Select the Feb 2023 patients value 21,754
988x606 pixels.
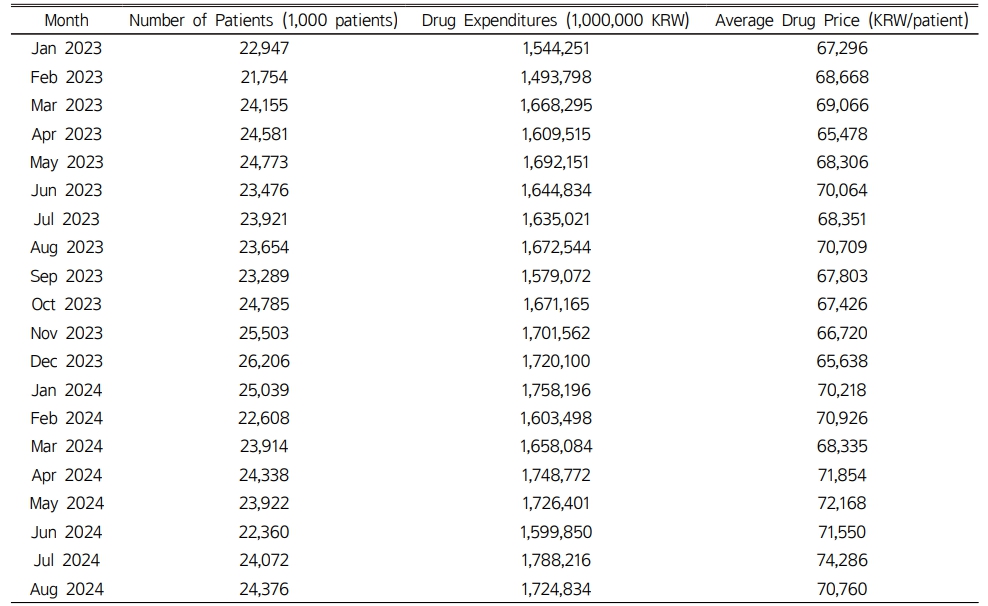263,77
